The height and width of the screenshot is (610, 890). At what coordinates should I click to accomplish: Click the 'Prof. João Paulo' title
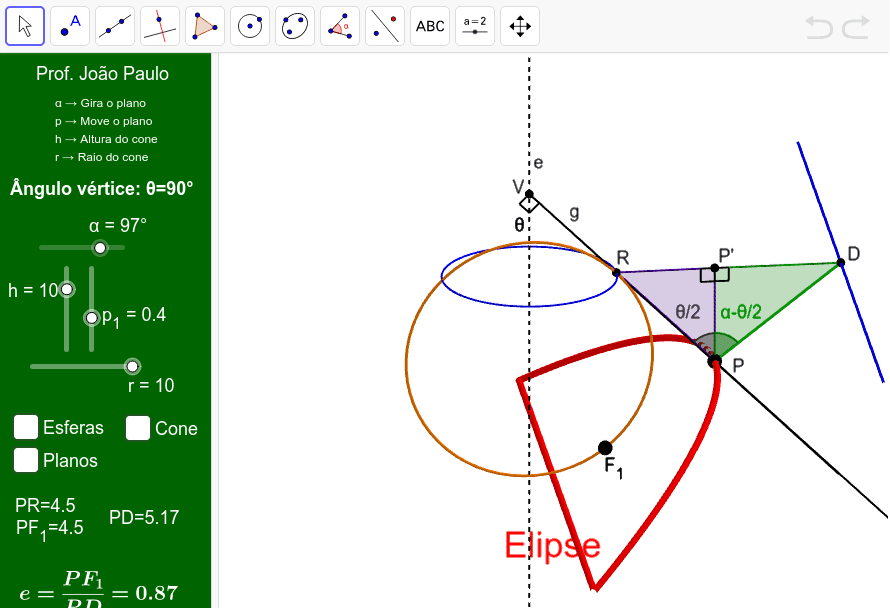tap(102, 74)
